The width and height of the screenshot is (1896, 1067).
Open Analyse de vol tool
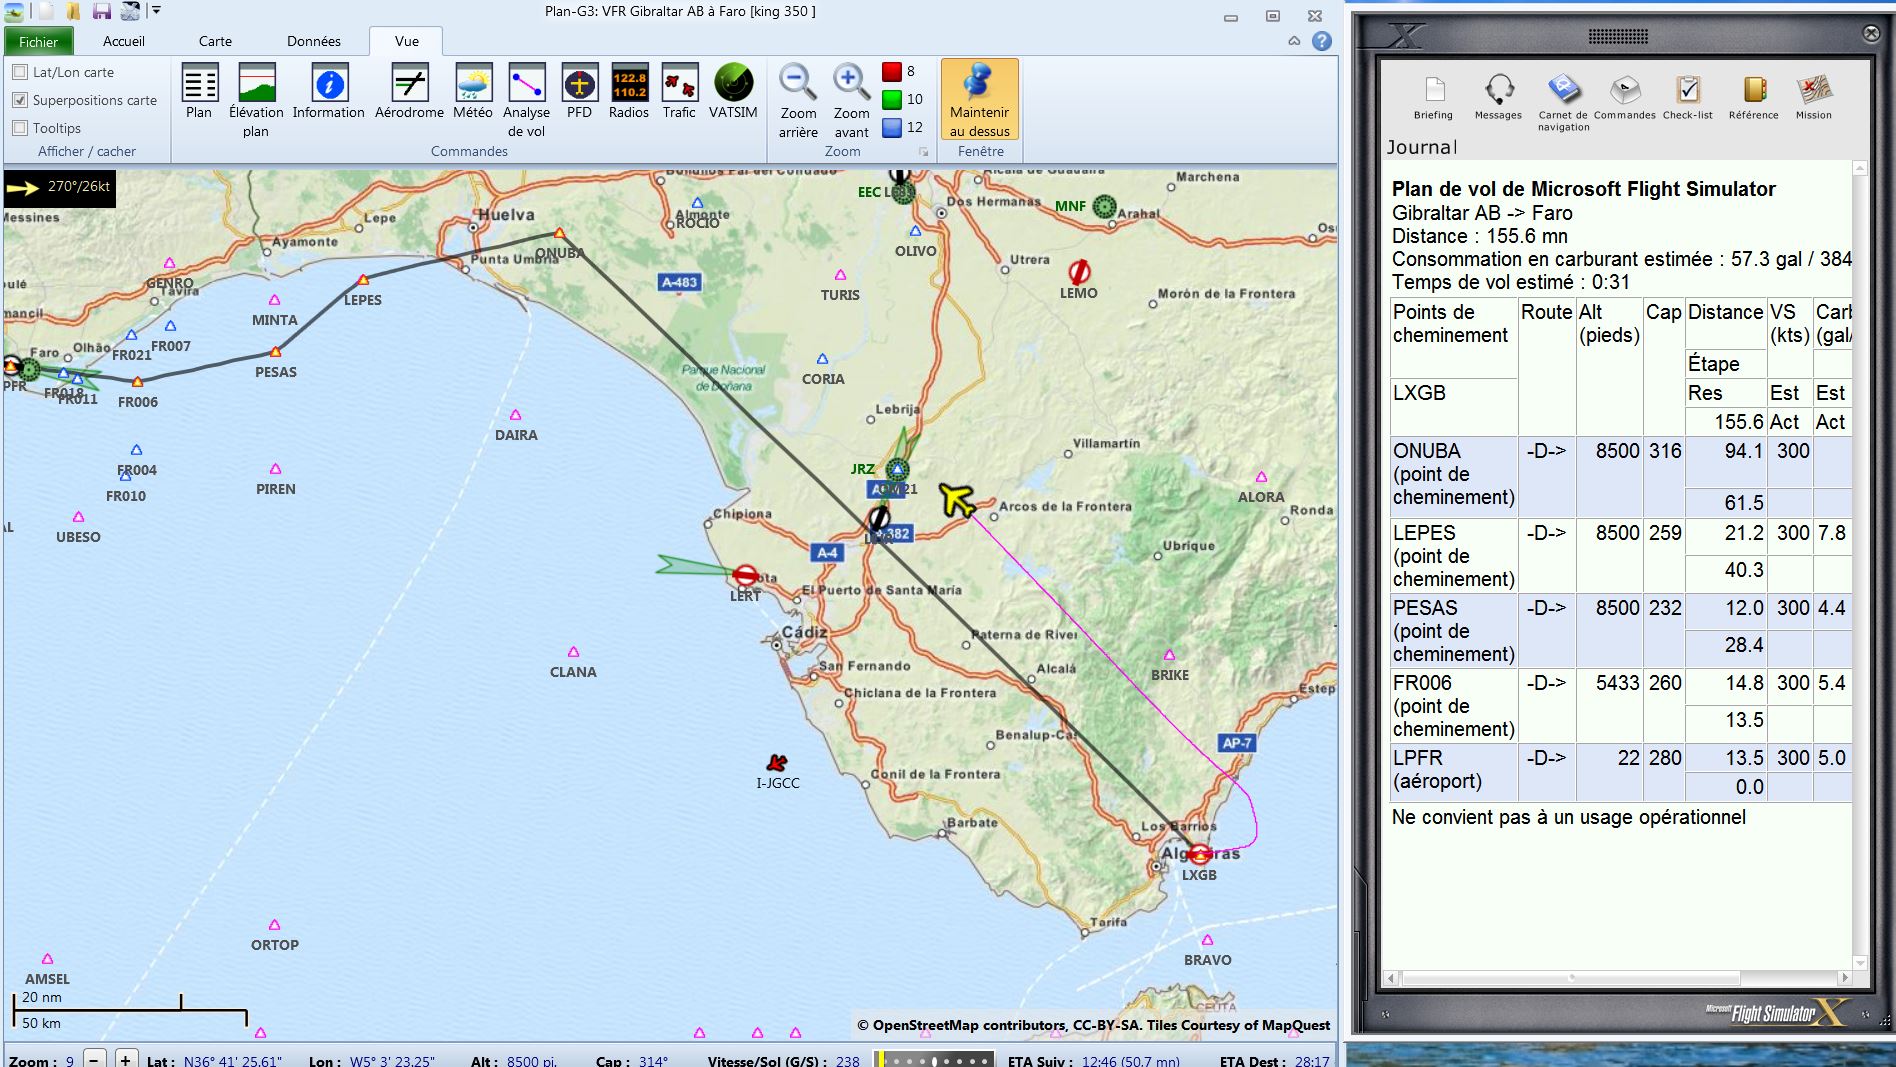526,100
